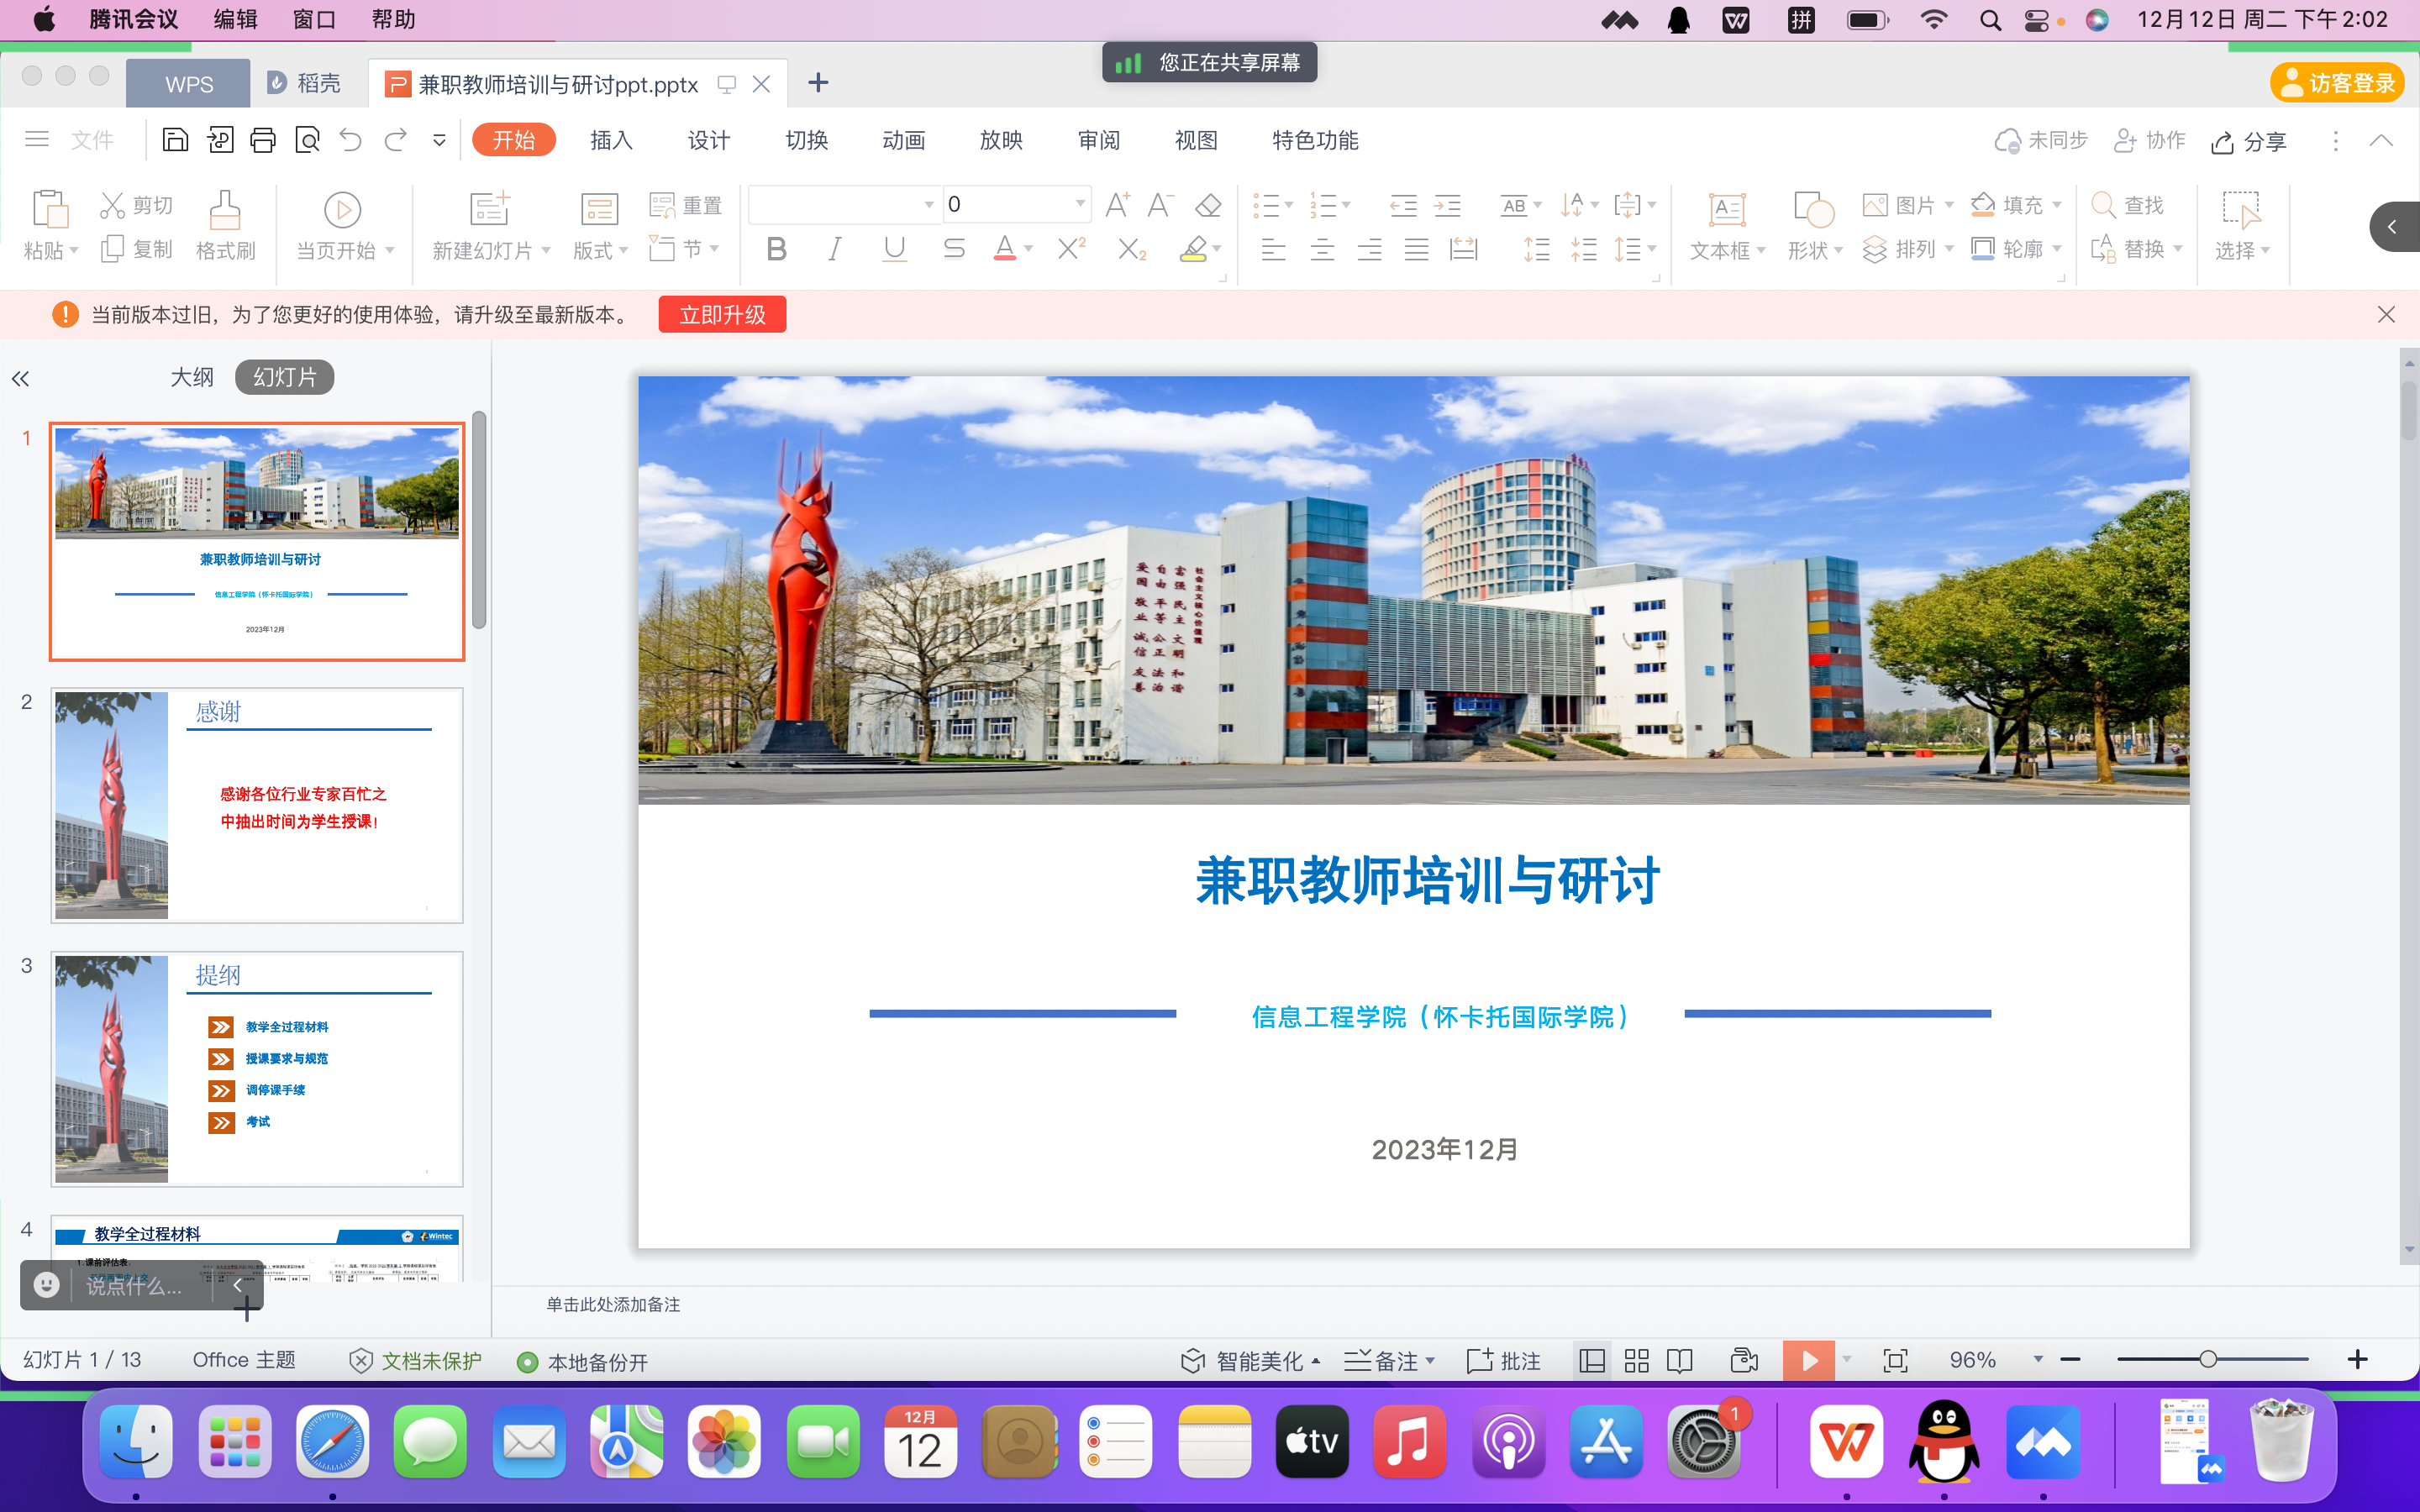
Task: Select slide 3 thumbnail 提纲
Action: click(x=257, y=1069)
